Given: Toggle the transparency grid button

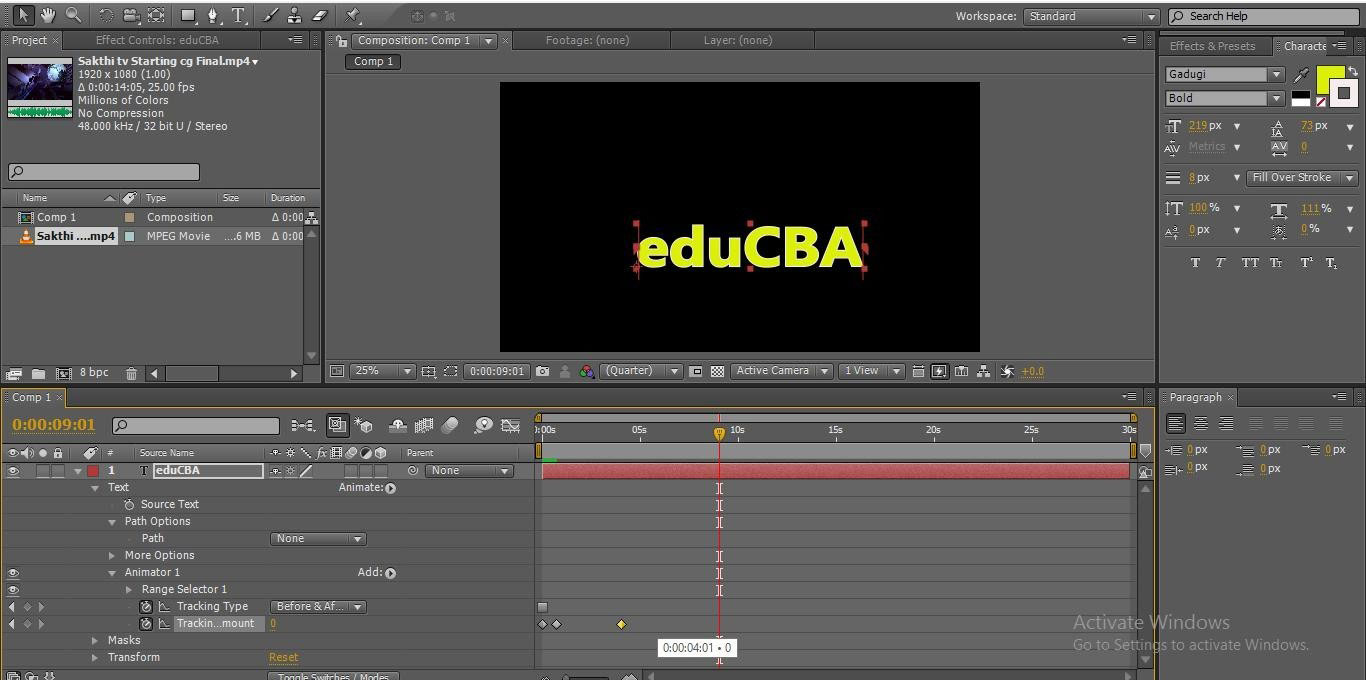Looking at the screenshot, I should [717, 371].
